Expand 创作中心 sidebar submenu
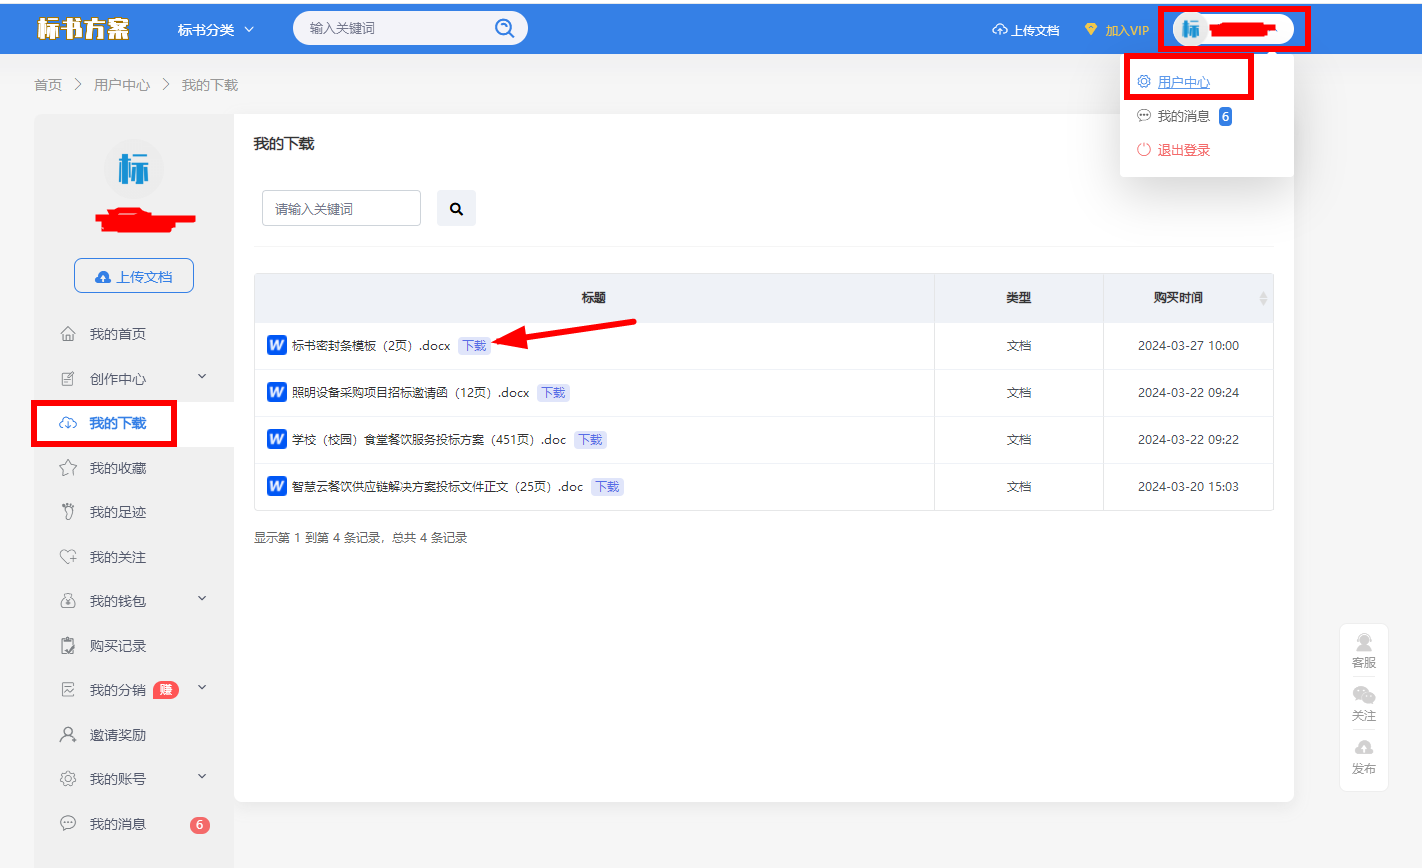This screenshot has height=868, width=1422. 202,377
